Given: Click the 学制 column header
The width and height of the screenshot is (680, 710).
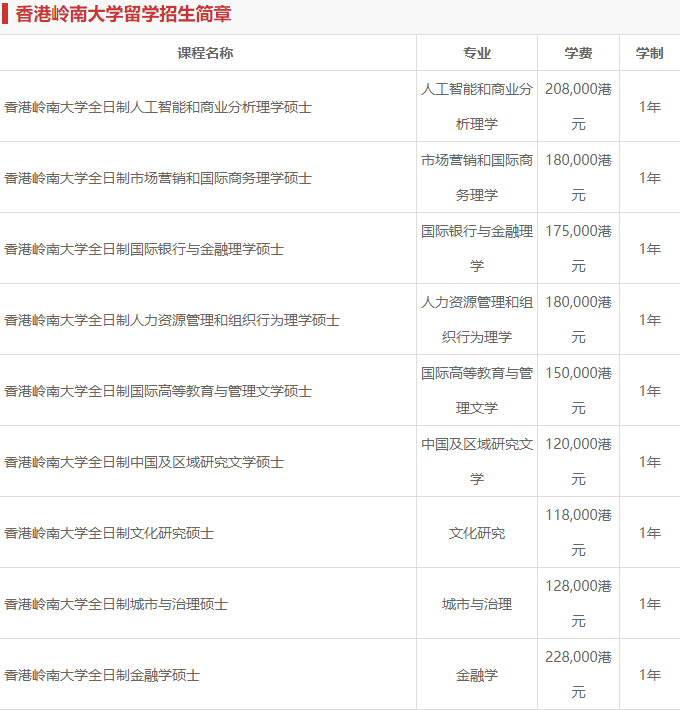Looking at the screenshot, I should click(x=649, y=53).
